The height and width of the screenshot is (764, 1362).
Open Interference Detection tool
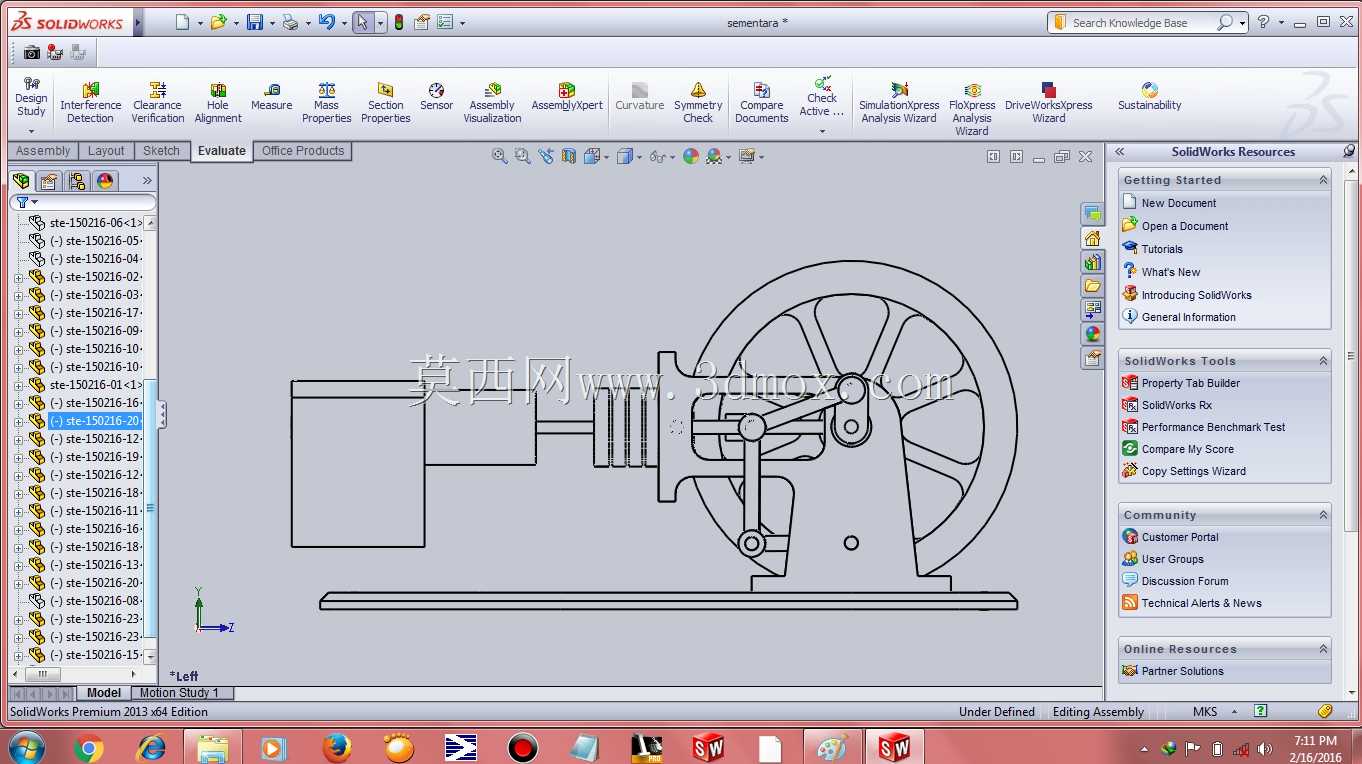click(x=90, y=103)
